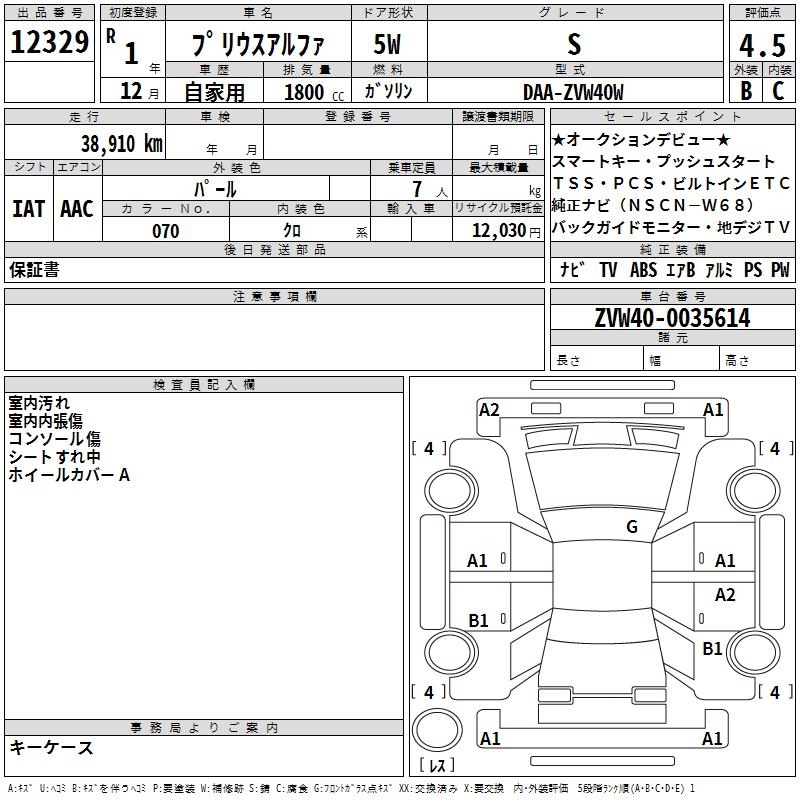Click the スマートキー・プッシュスタート line
Image resolution: width=800 pixels, height=800 pixels.
(663, 161)
